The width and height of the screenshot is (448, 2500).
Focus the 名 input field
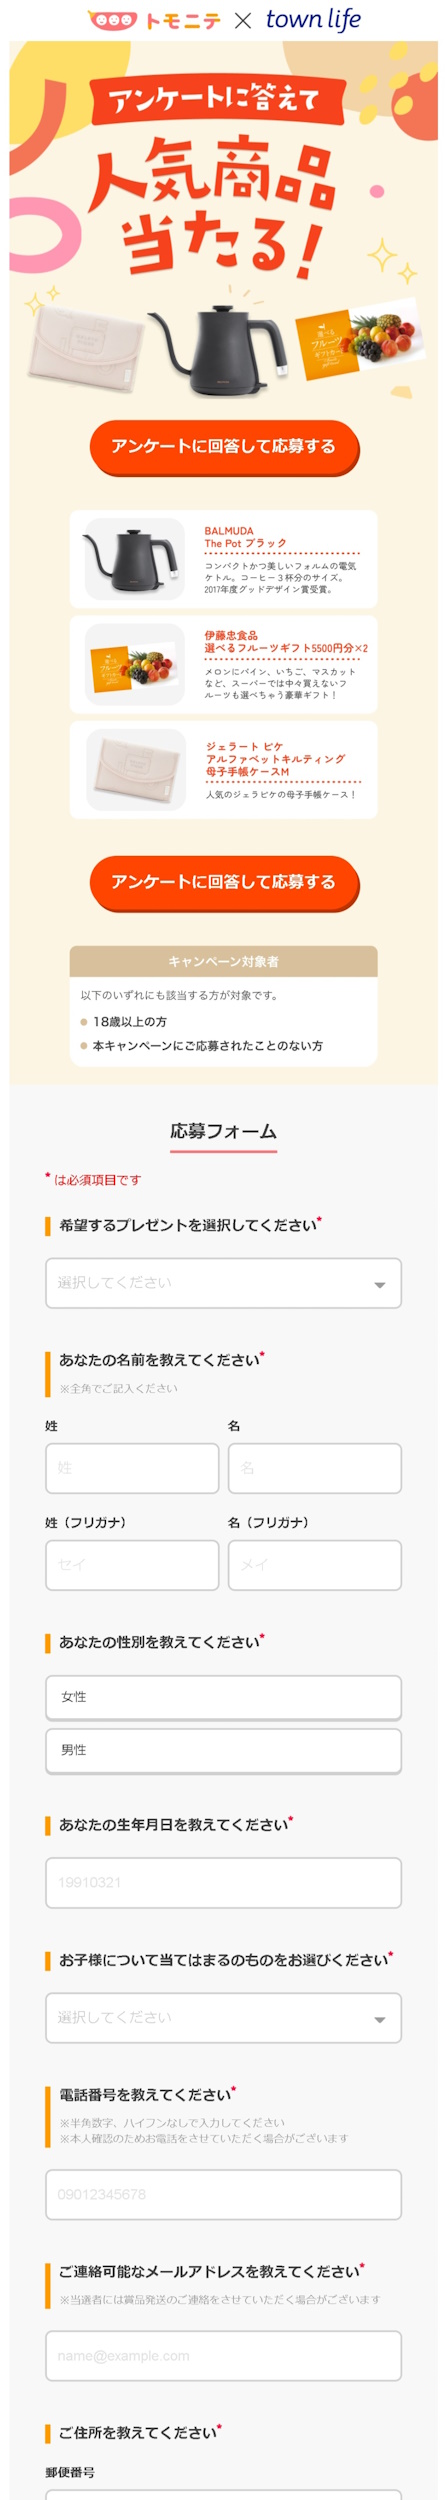[x=315, y=1467]
